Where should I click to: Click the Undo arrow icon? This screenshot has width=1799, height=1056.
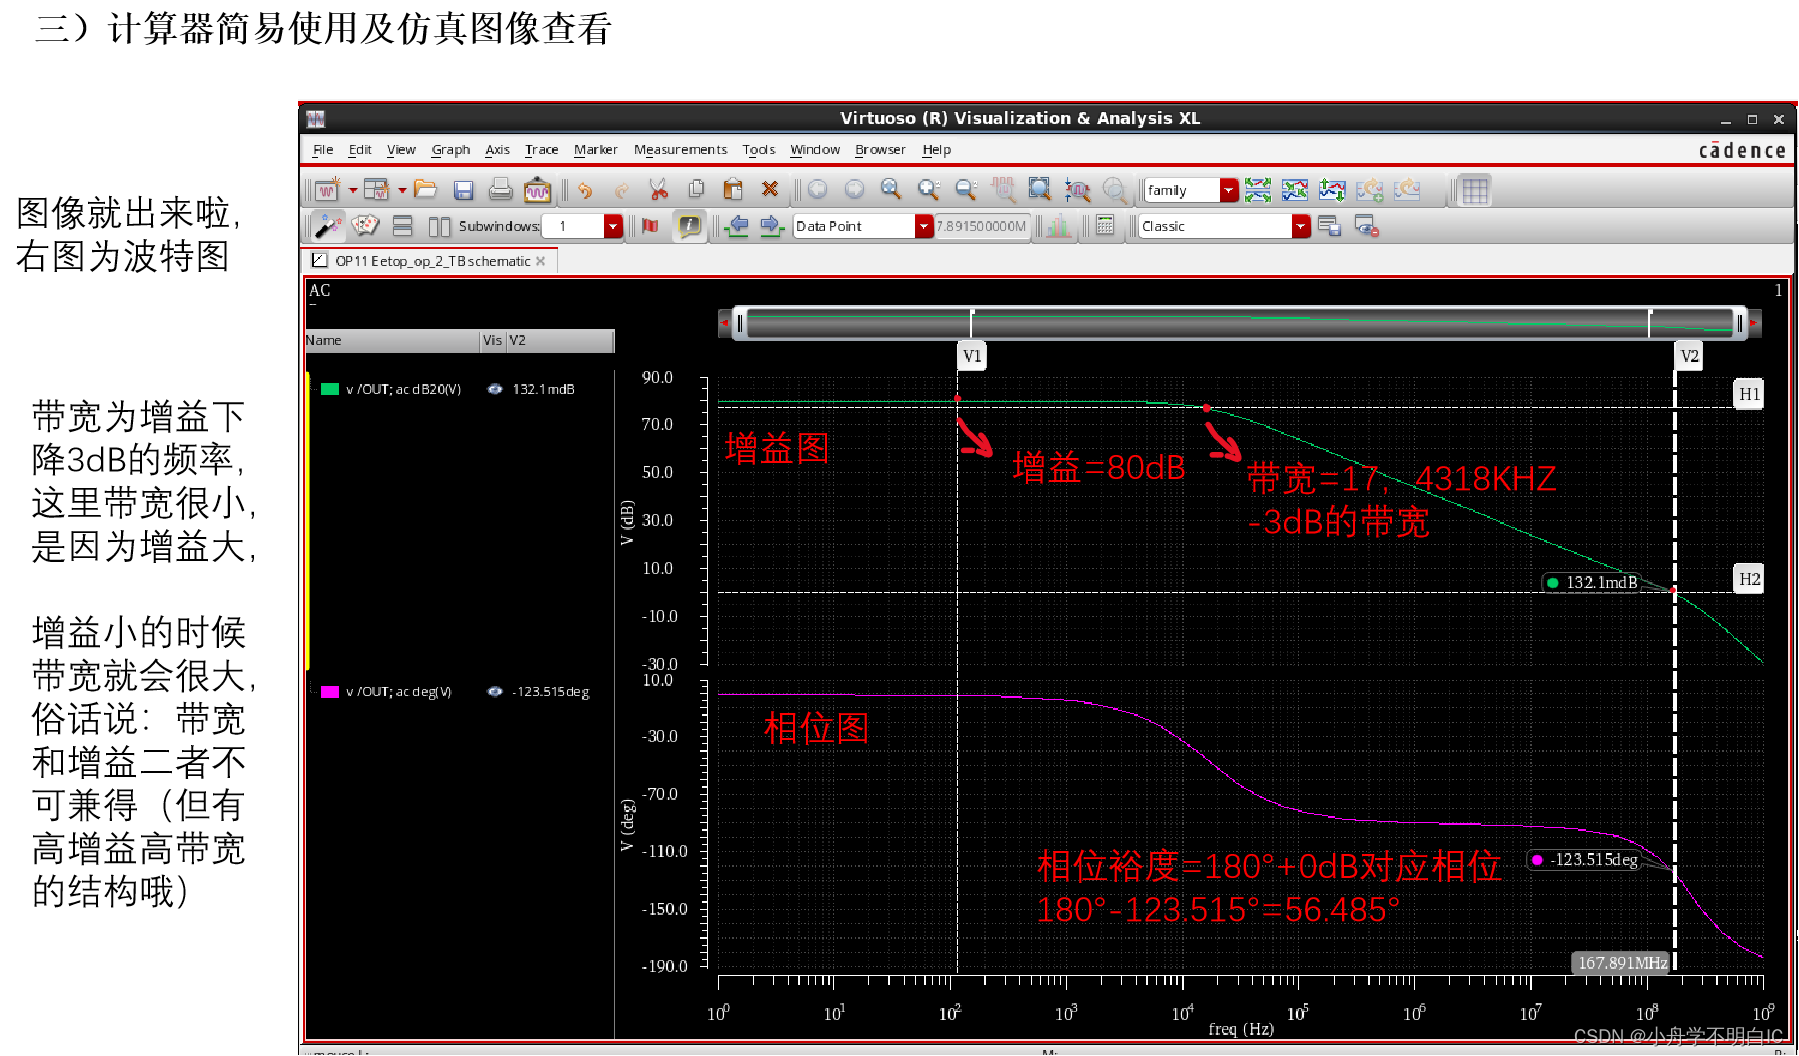(x=585, y=189)
